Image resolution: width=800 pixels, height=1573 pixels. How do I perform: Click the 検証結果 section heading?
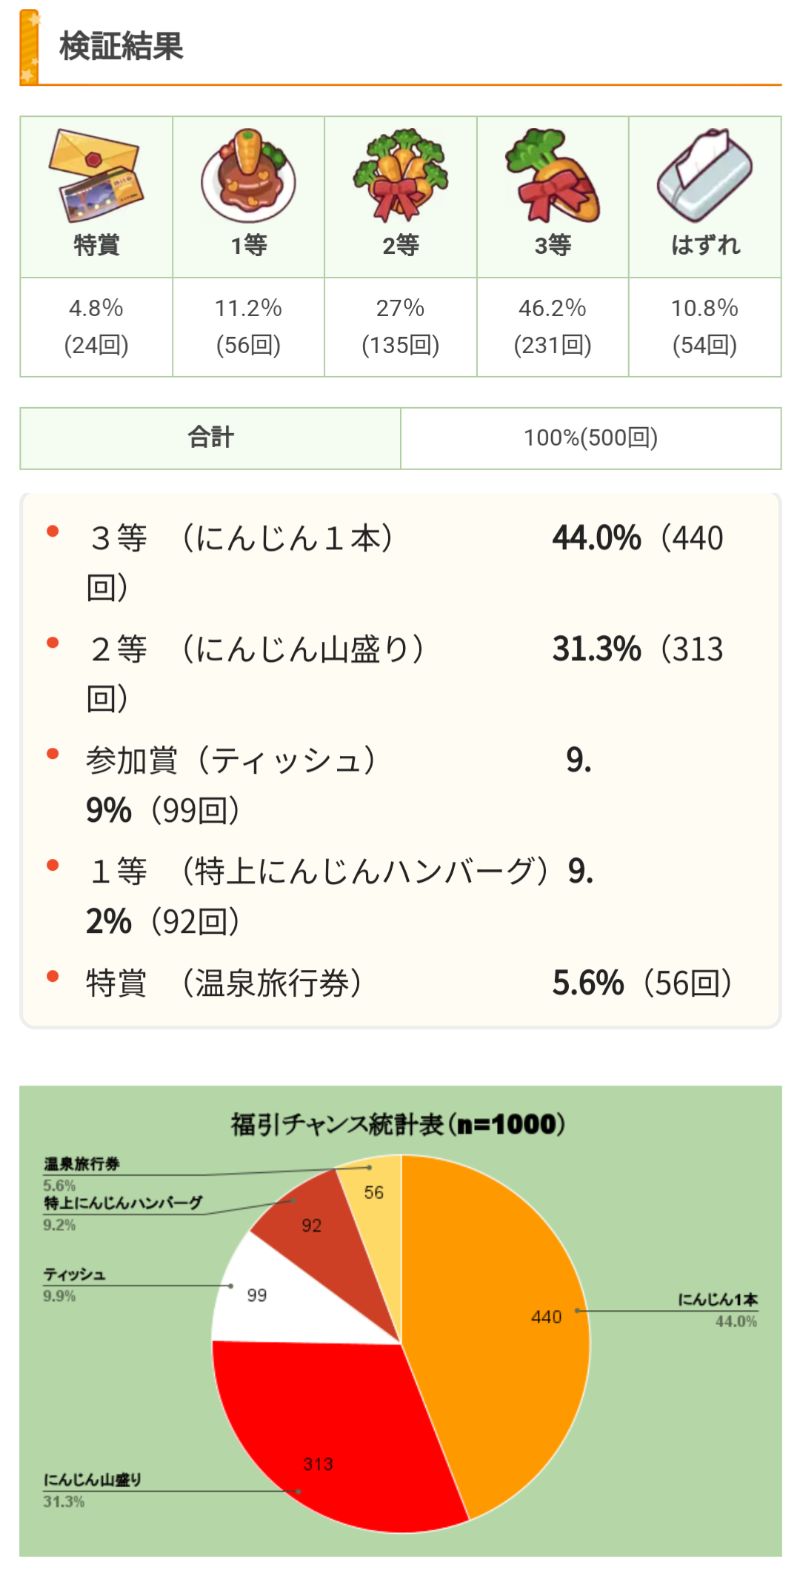[121, 46]
